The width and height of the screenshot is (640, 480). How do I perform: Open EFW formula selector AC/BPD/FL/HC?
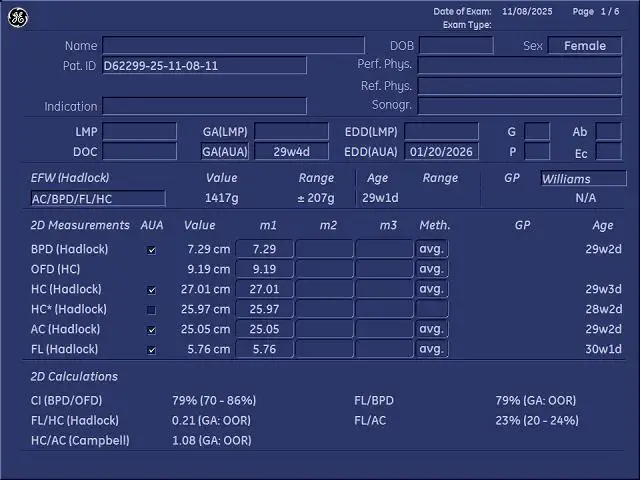(x=98, y=199)
